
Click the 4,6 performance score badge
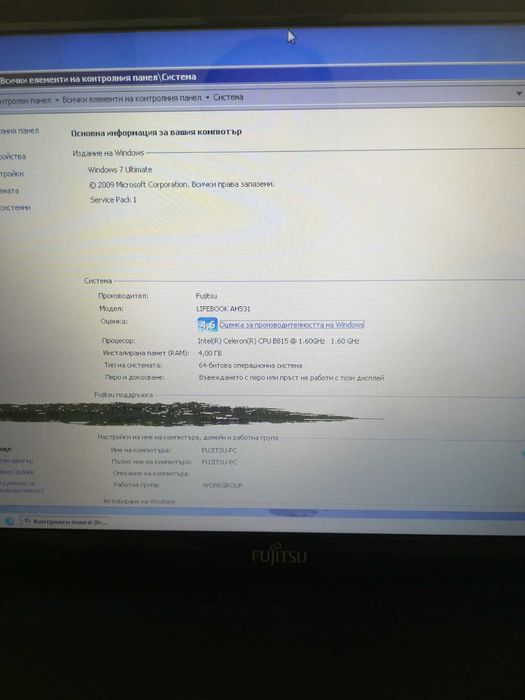tap(207, 325)
